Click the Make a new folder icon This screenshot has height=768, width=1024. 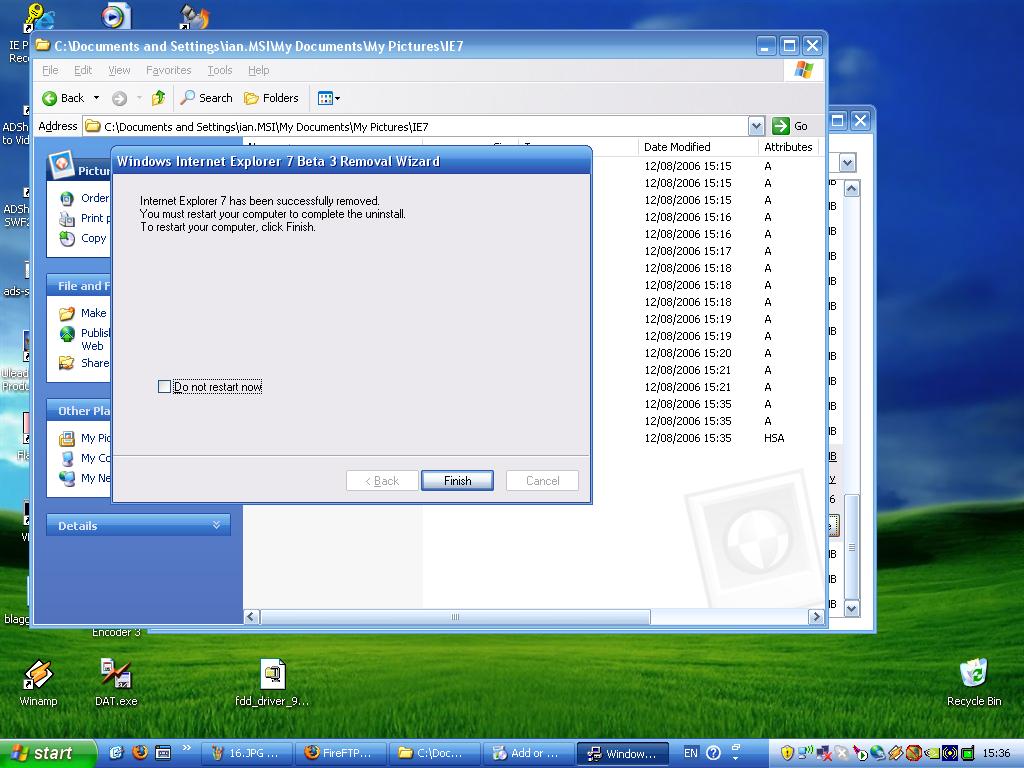click(x=67, y=313)
